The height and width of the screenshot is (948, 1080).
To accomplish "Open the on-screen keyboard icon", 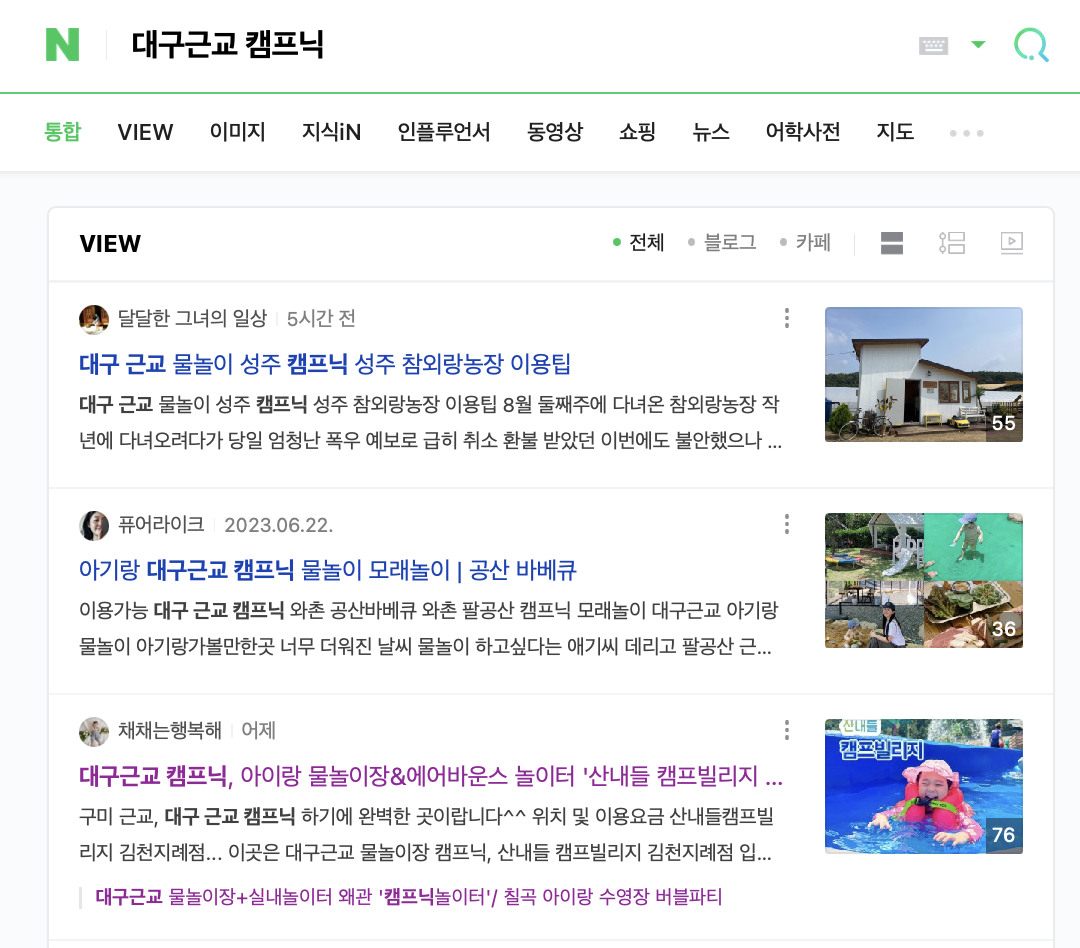I will point(933,45).
